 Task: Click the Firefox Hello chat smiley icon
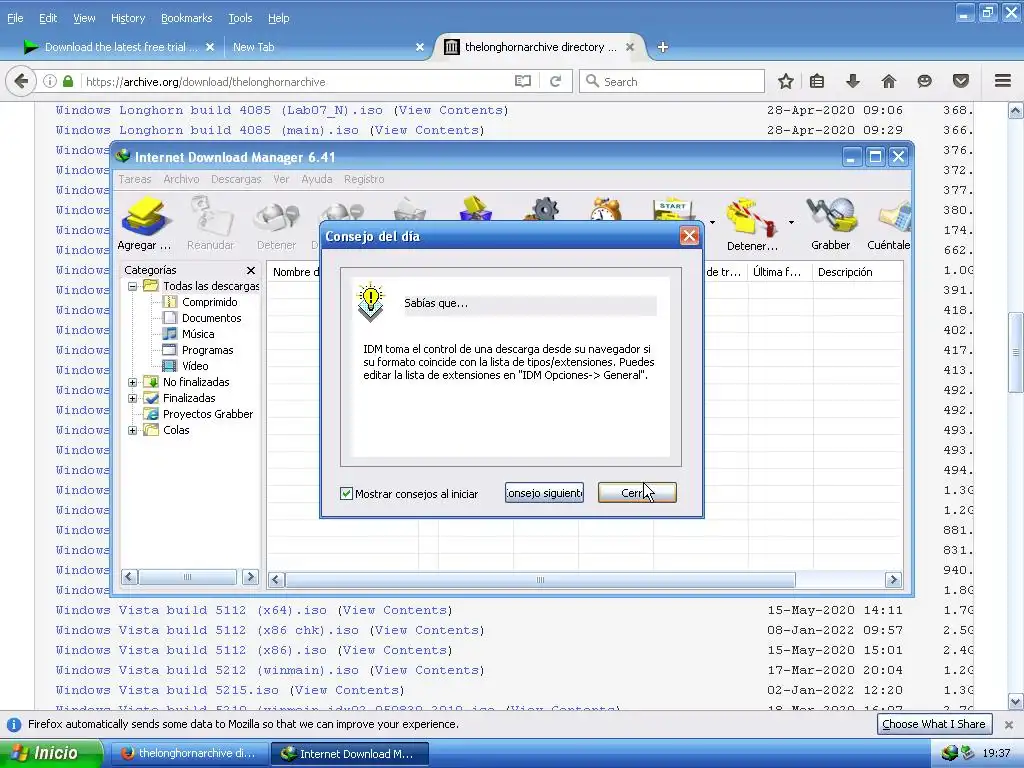924,82
